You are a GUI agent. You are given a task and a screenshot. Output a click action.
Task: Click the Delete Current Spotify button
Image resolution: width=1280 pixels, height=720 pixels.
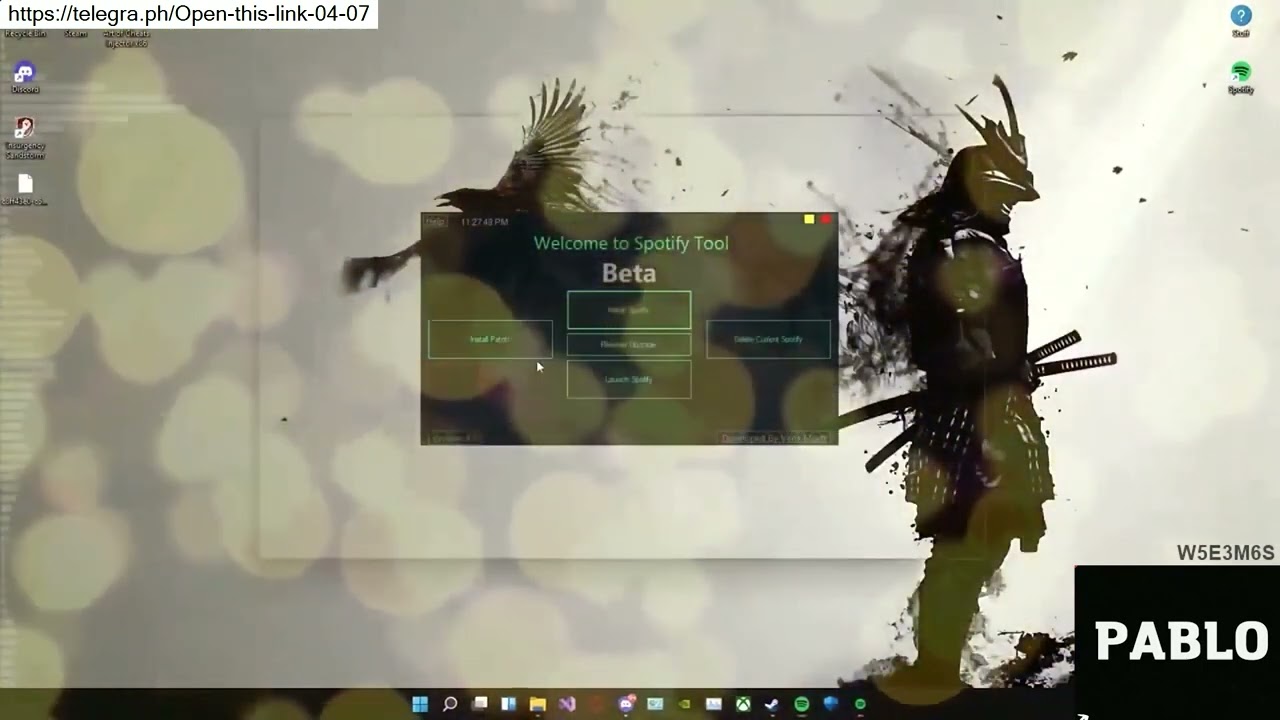768,339
